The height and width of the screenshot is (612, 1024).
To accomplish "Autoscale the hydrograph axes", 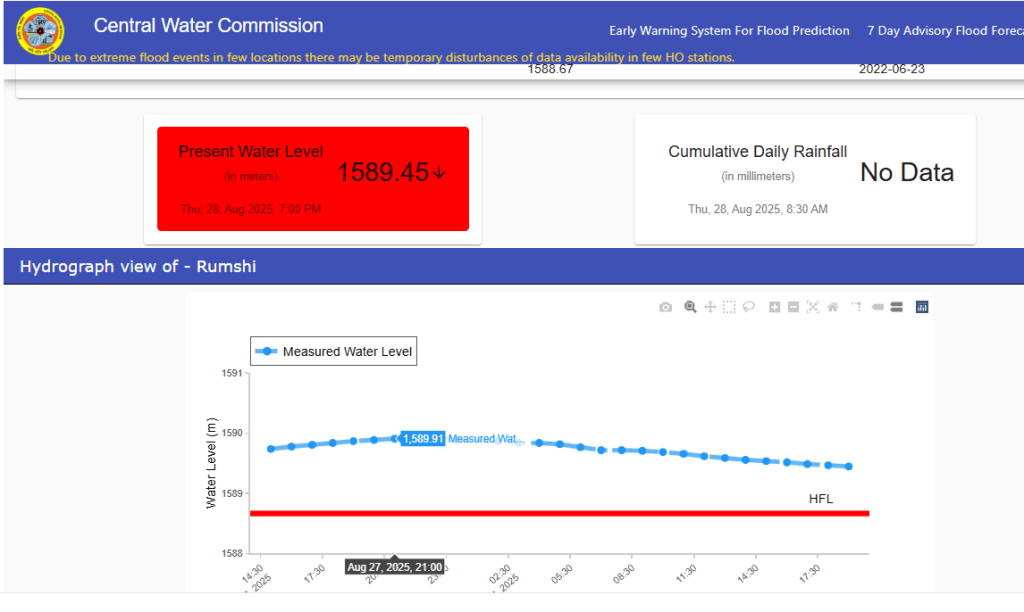I will point(813,307).
